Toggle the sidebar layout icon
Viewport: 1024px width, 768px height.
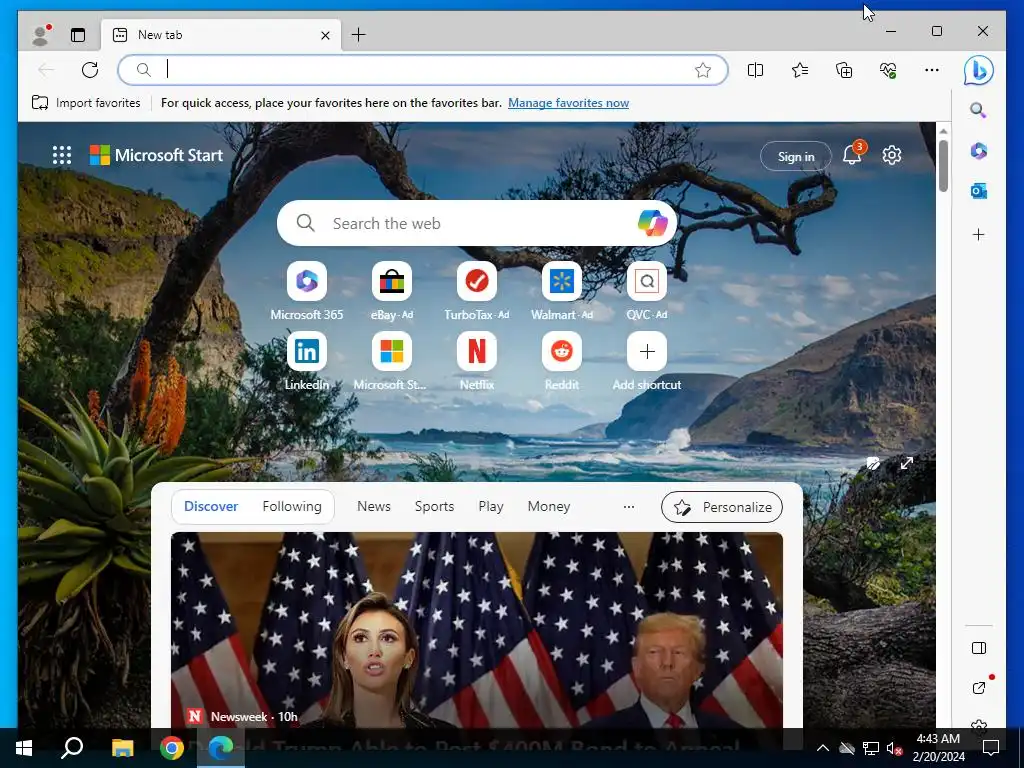pyautogui.click(x=978, y=648)
